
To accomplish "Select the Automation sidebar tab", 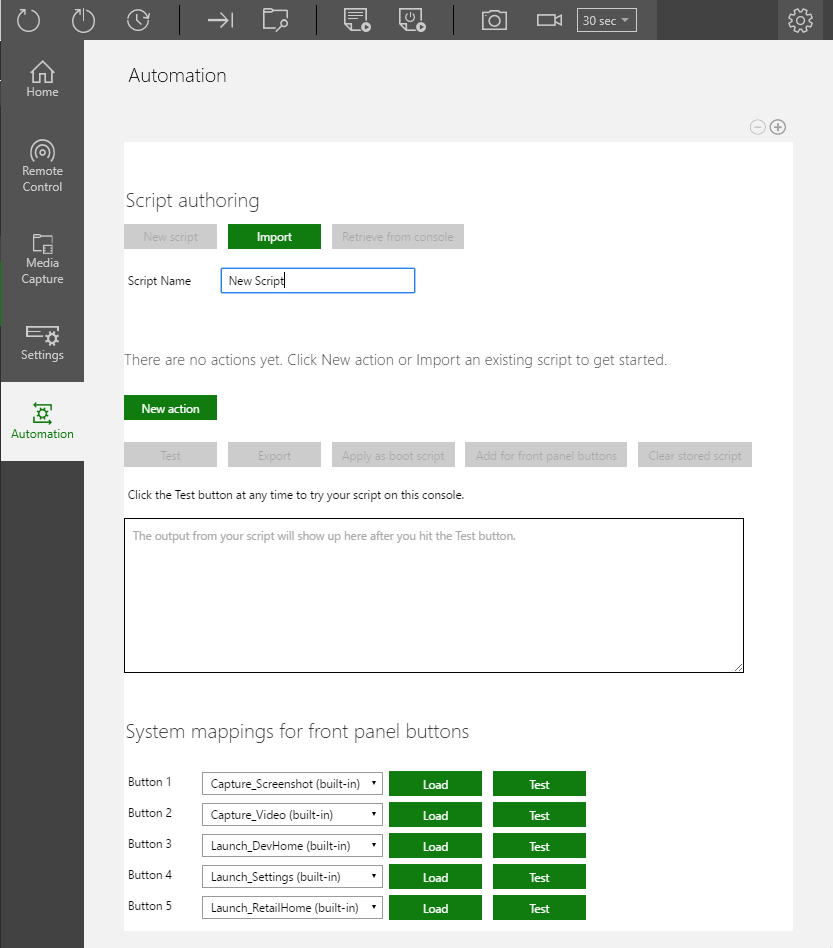I will (42, 421).
